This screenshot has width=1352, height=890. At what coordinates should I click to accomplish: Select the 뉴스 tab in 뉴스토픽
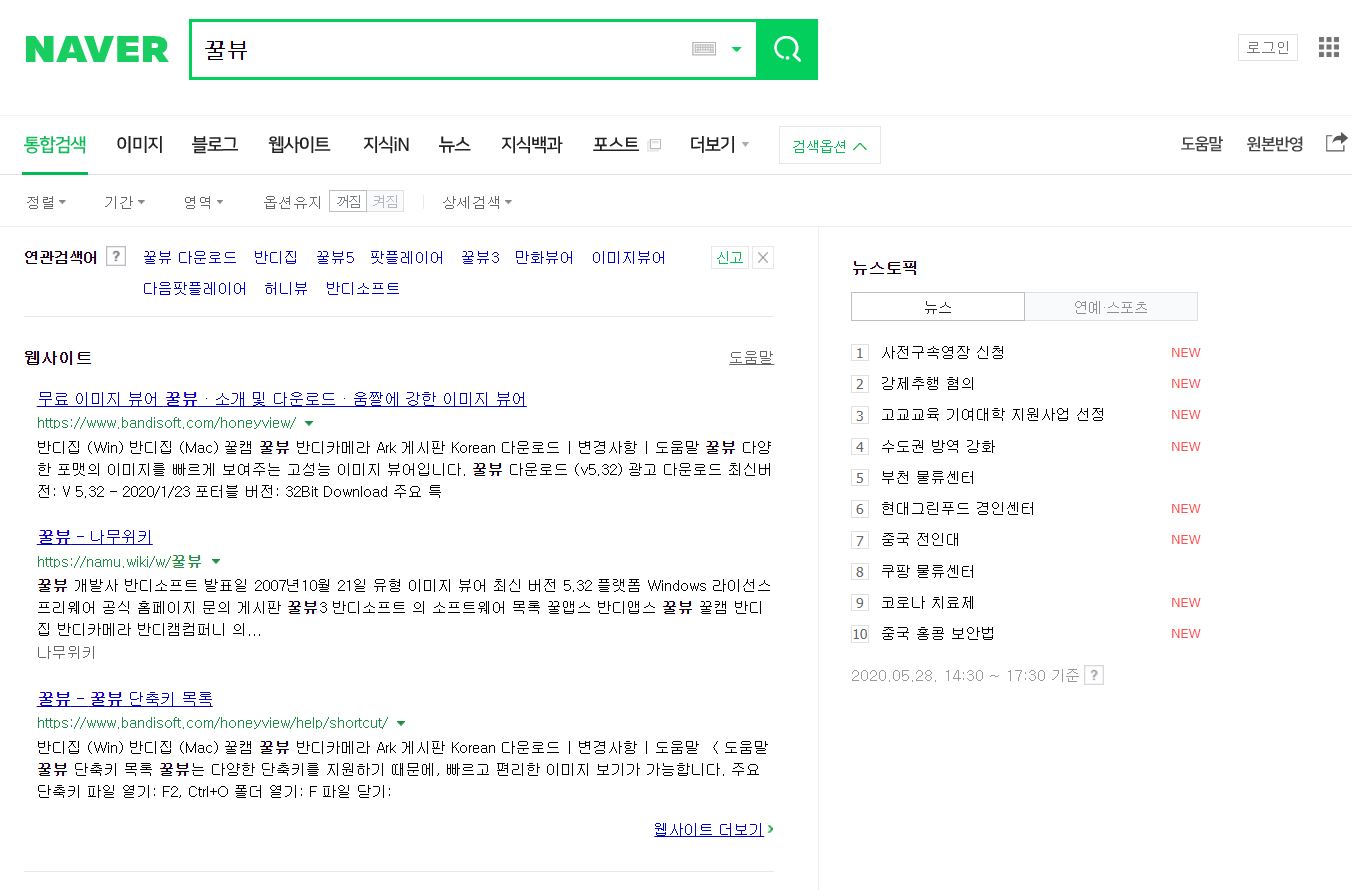pos(938,306)
